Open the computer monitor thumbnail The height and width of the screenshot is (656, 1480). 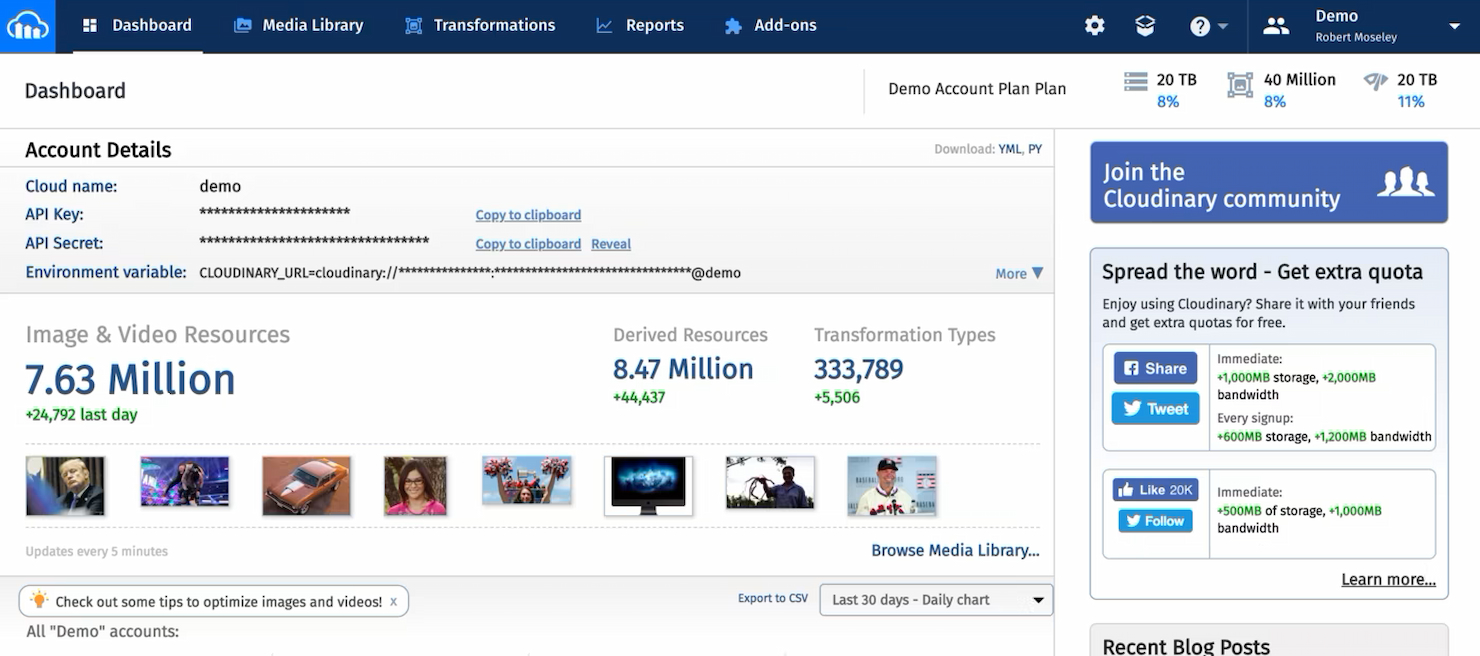coord(649,486)
